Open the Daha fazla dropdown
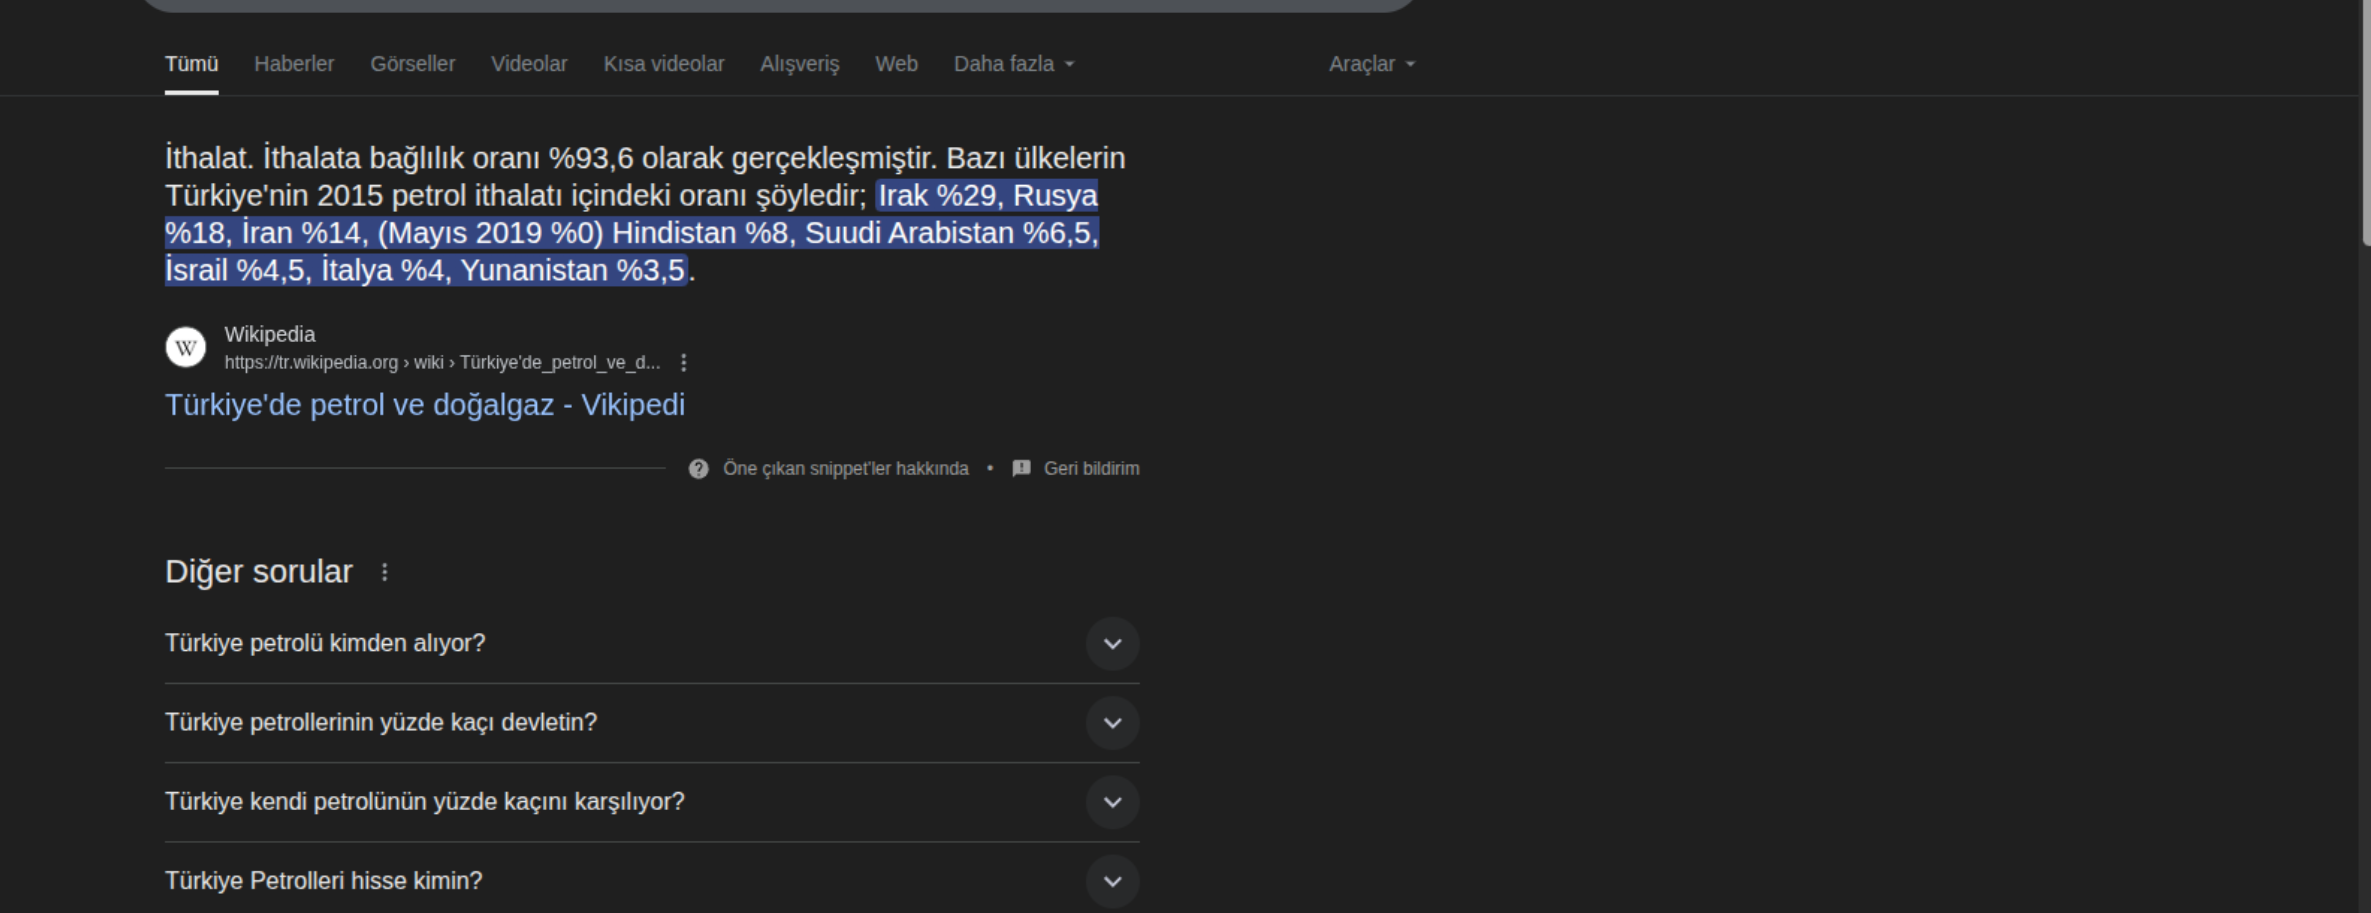Screen dimensions: 2371x913 pyautogui.click(x=1013, y=64)
